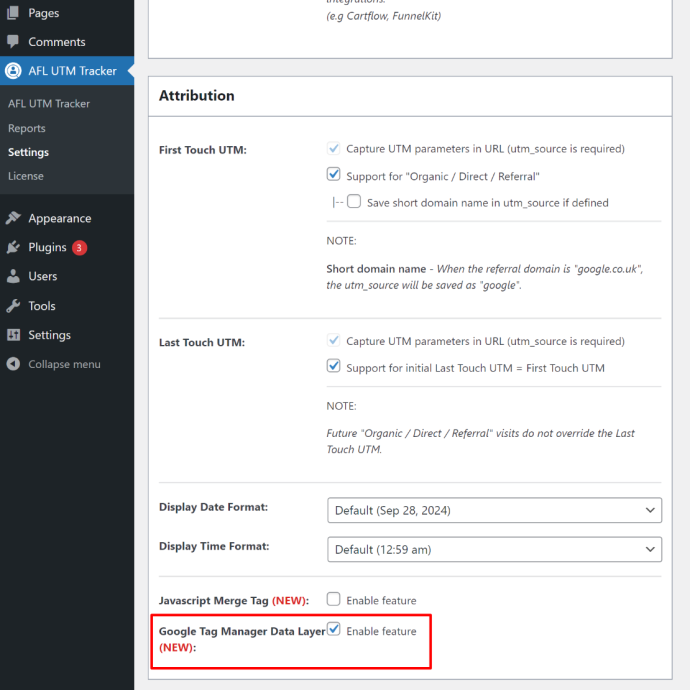
Task: Click the '(e.g Cartflow, FunnelKit)' text
Action: (x=383, y=16)
